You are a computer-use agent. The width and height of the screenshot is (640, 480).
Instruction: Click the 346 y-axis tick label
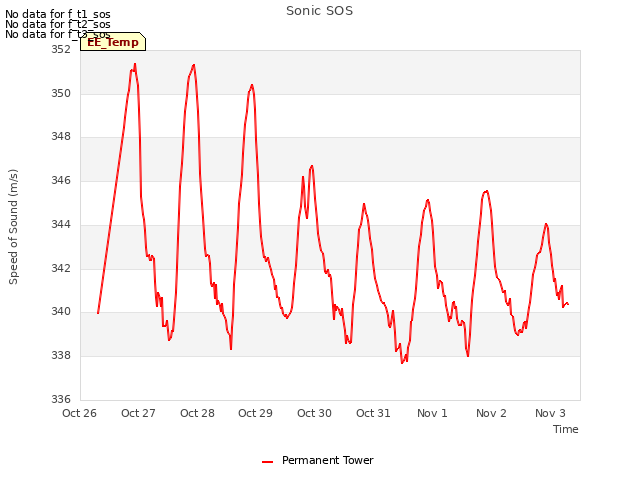coord(61,180)
